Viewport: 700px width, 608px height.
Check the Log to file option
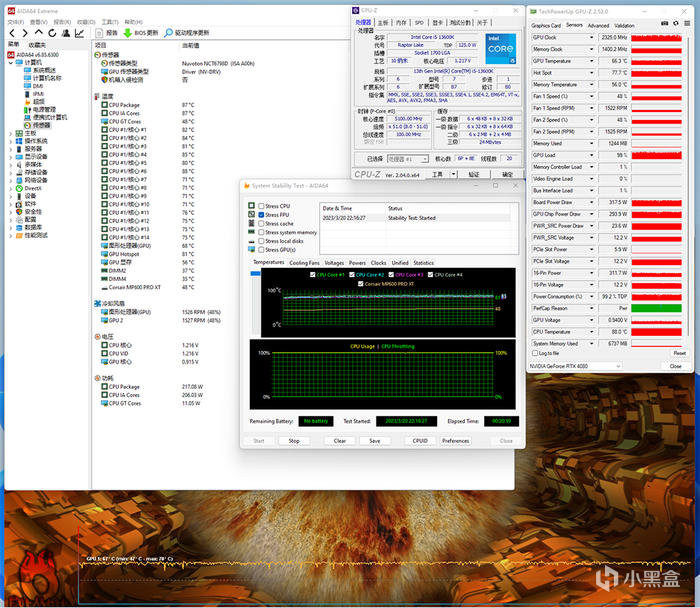536,353
